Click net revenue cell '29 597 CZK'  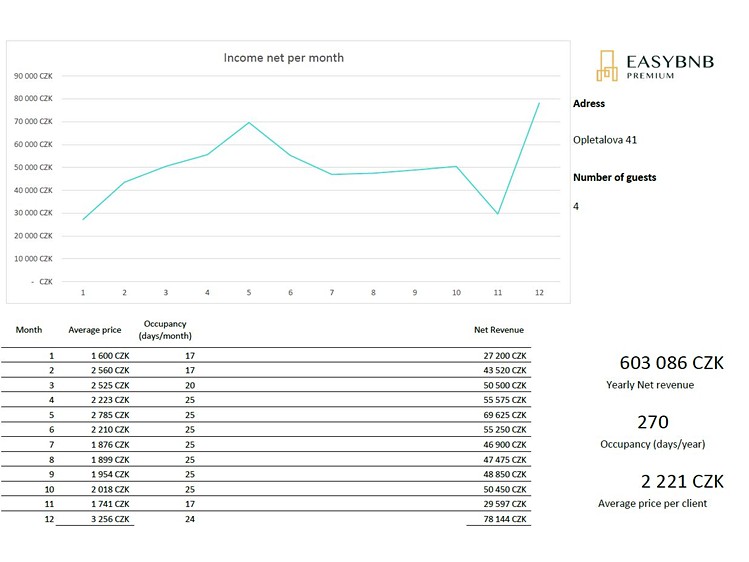504,504
